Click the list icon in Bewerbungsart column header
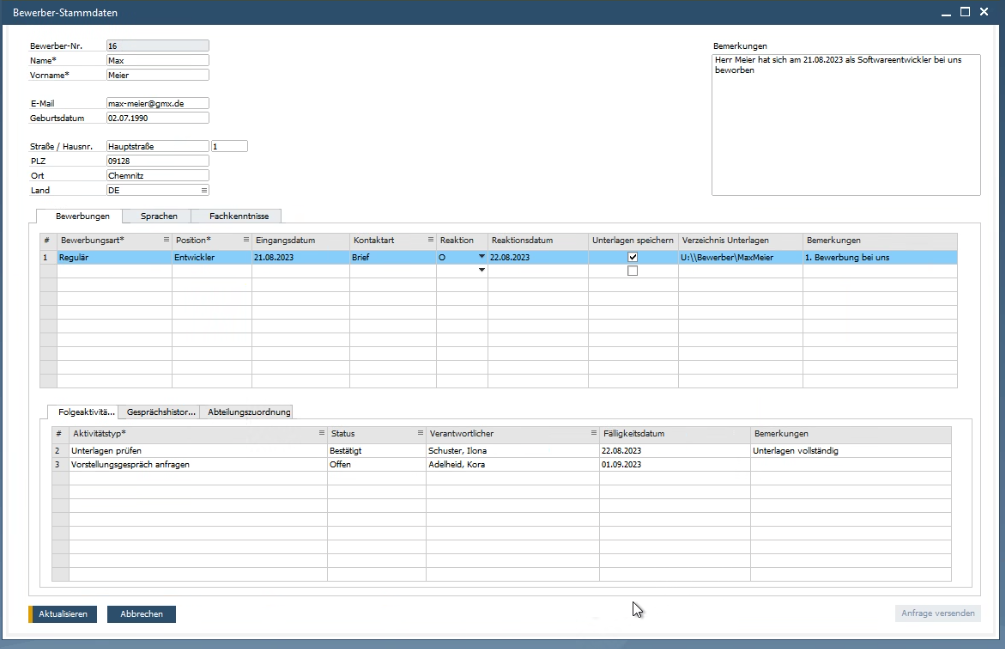This screenshot has width=1005, height=649. (x=165, y=241)
